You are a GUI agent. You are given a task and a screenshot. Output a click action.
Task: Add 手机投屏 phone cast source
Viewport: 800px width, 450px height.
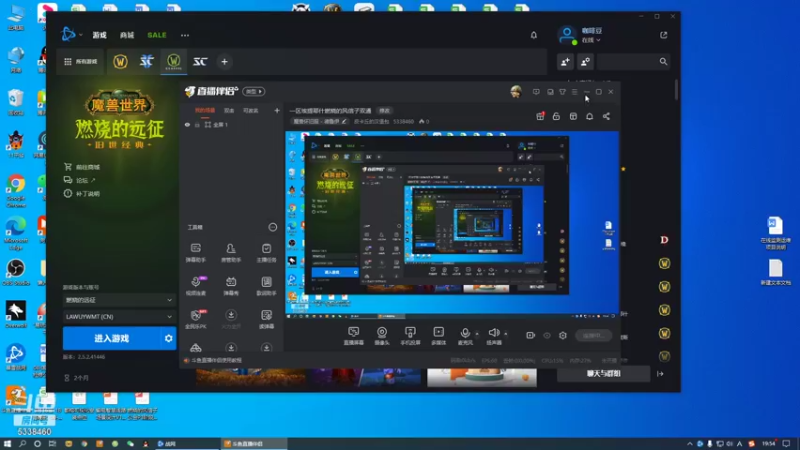[410, 336]
